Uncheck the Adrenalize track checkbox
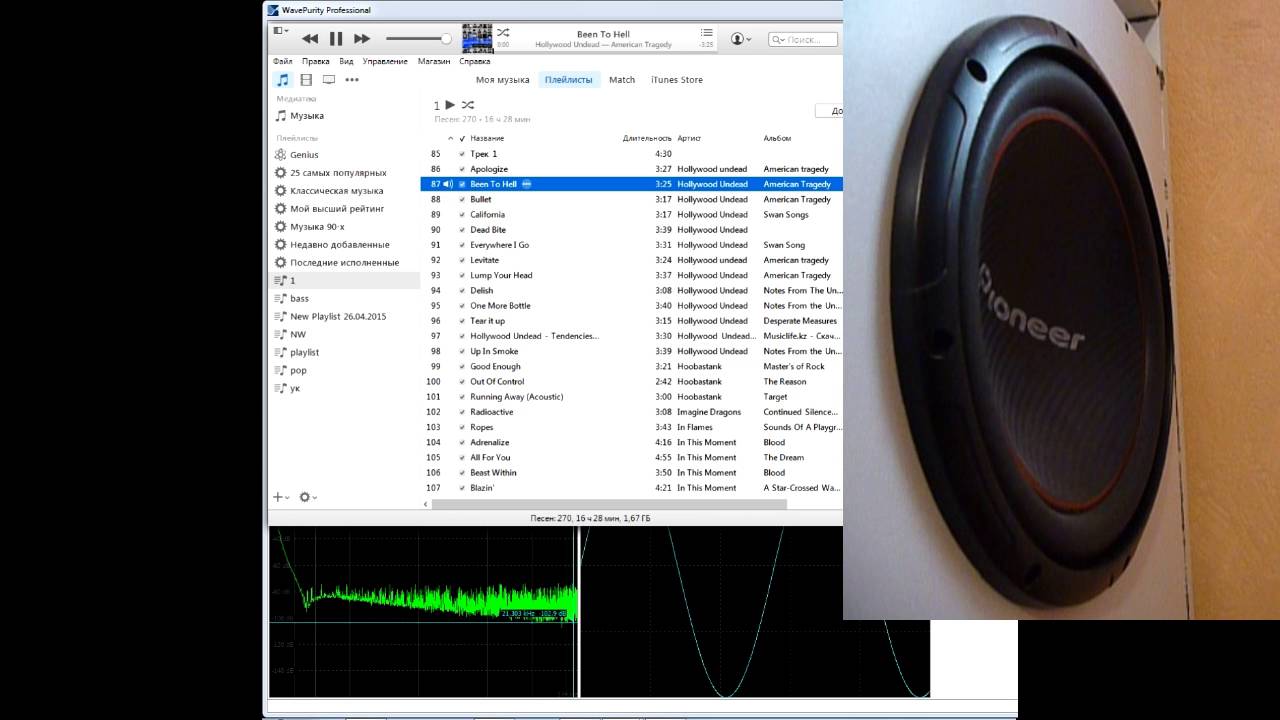1280x720 pixels. pyautogui.click(x=462, y=443)
